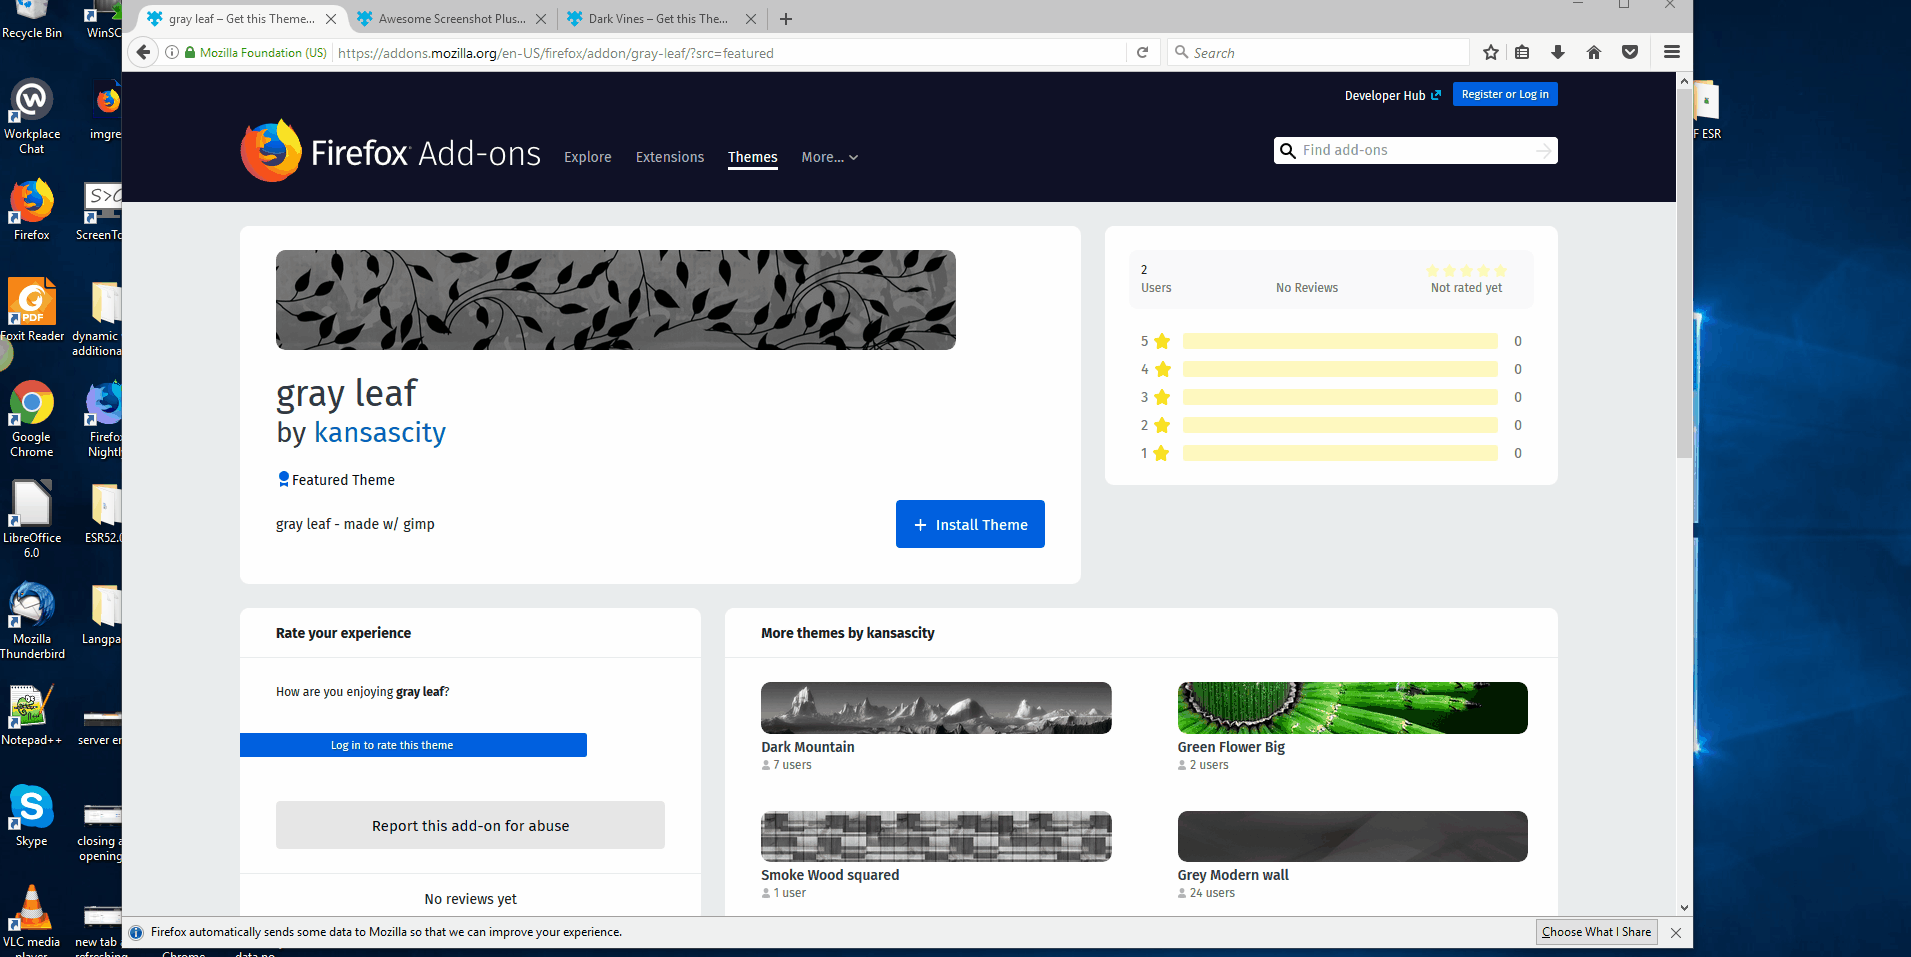Viewport: 1911px width, 957px height.
Task: Launch Google Chrome desktop shortcut
Action: pyautogui.click(x=32, y=419)
